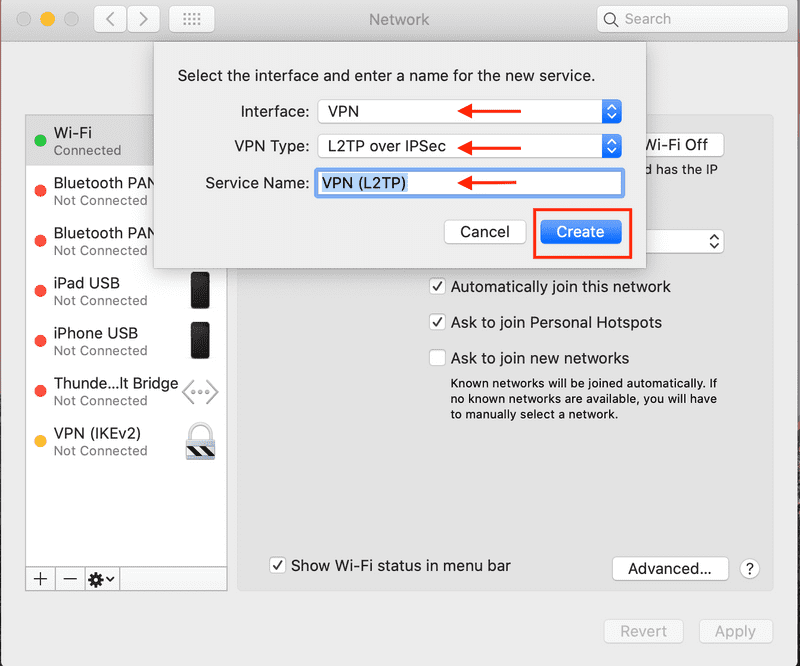The width and height of the screenshot is (800, 666).
Task: Go back with the left arrow toolbar button
Action: 110,19
